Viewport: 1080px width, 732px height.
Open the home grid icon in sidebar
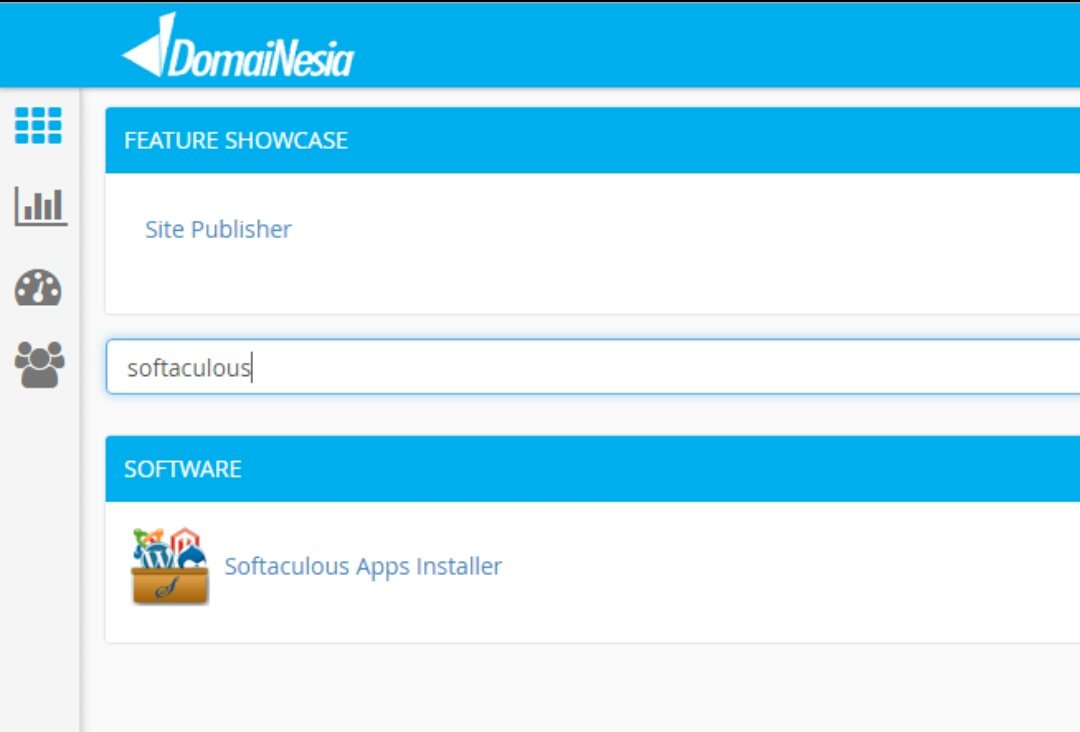click(39, 126)
